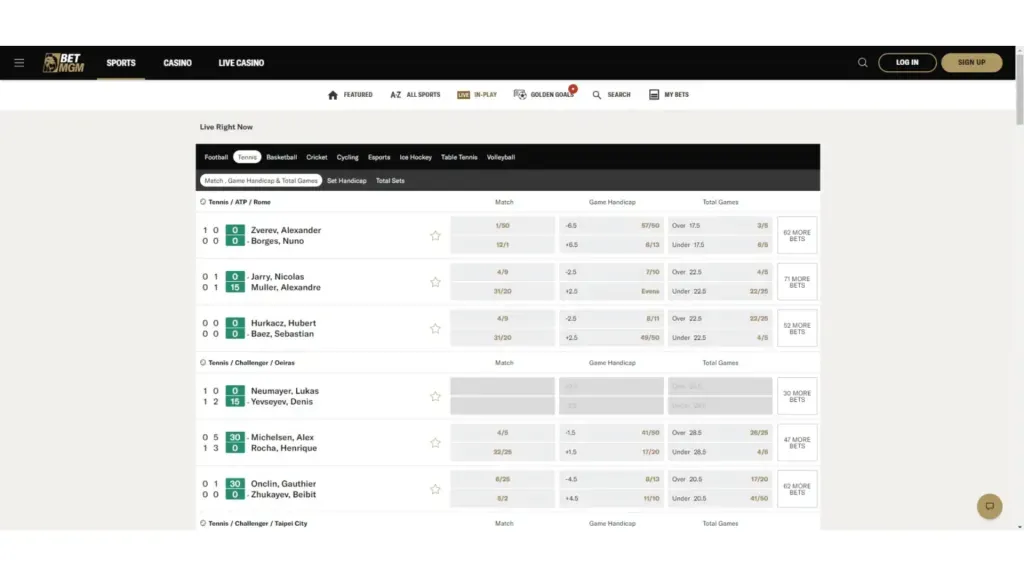Expand 62 More Bets for Zverev match

click(x=797, y=236)
